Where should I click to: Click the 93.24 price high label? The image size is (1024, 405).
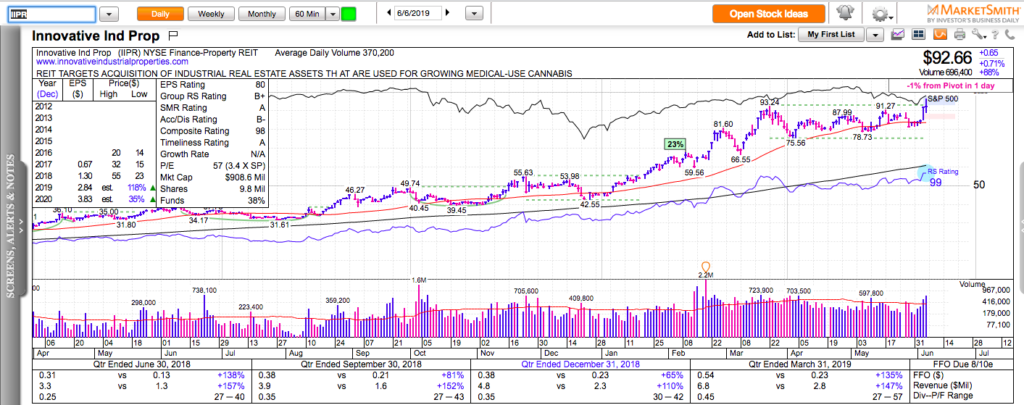[x=769, y=102]
